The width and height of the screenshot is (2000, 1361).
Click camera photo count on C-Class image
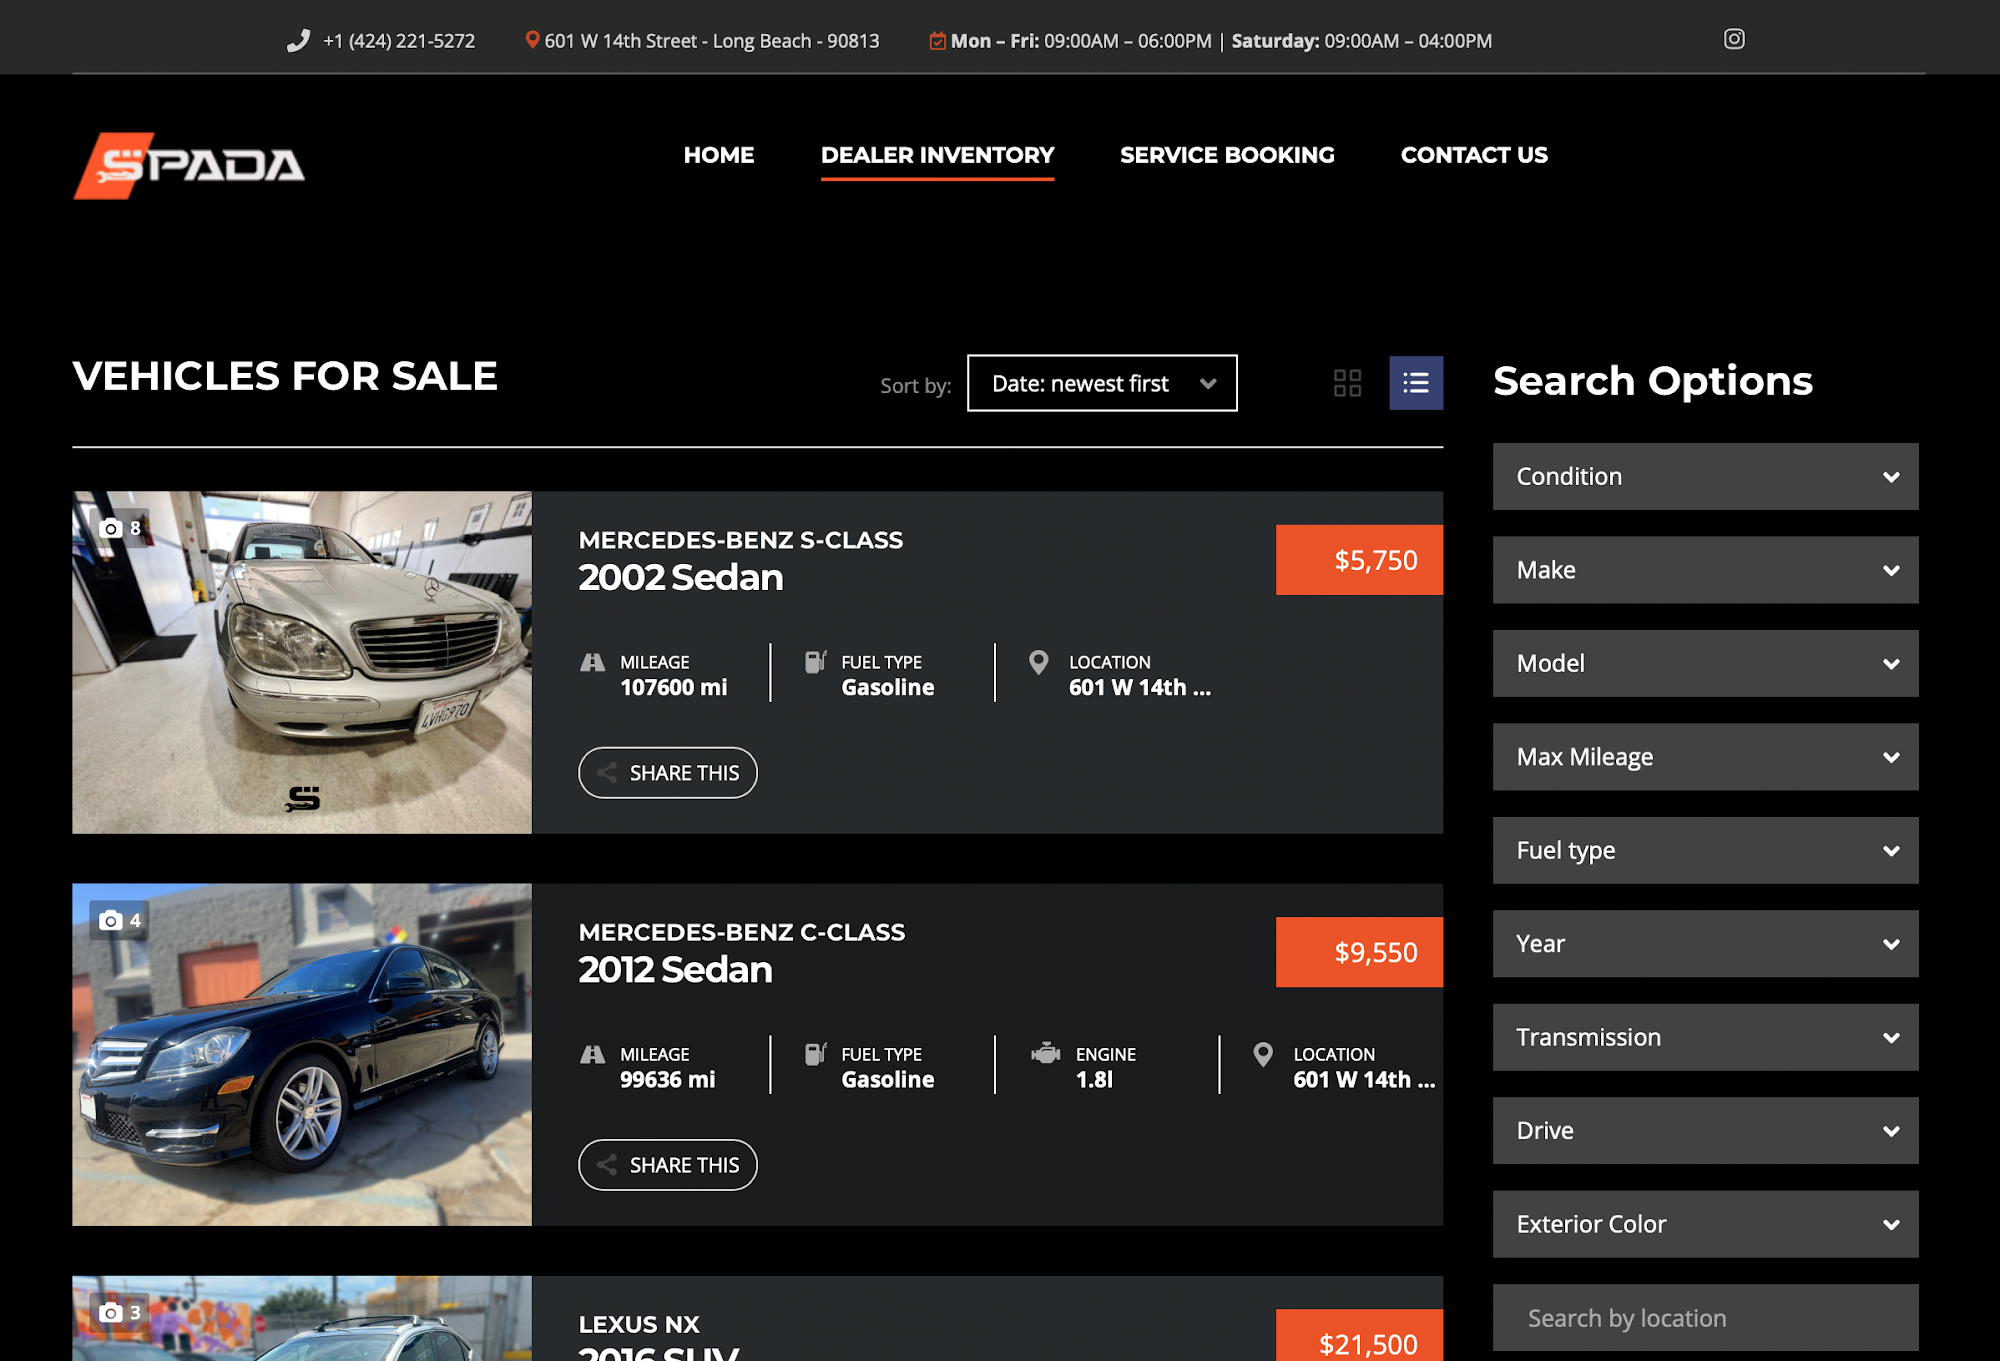coord(121,920)
